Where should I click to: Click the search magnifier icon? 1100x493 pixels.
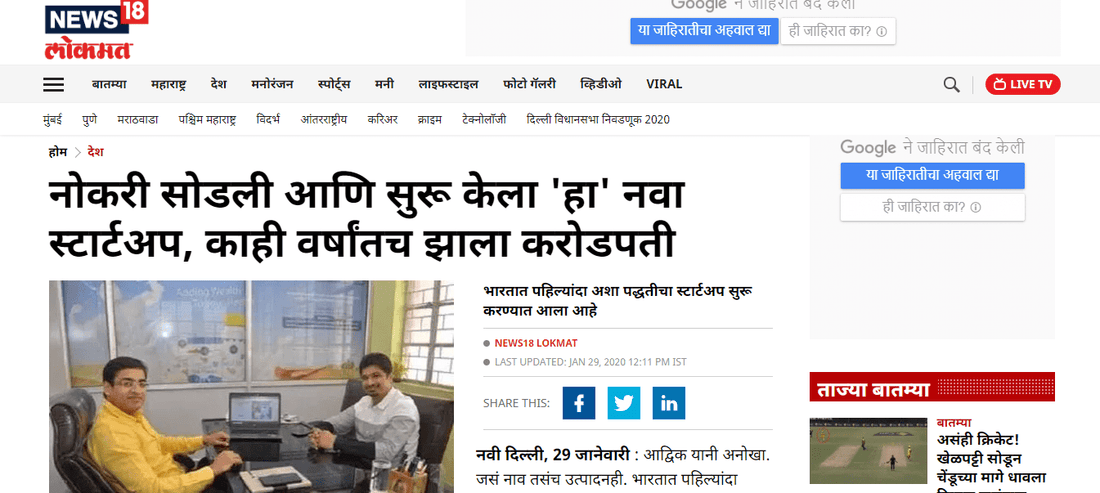click(x=951, y=85)
